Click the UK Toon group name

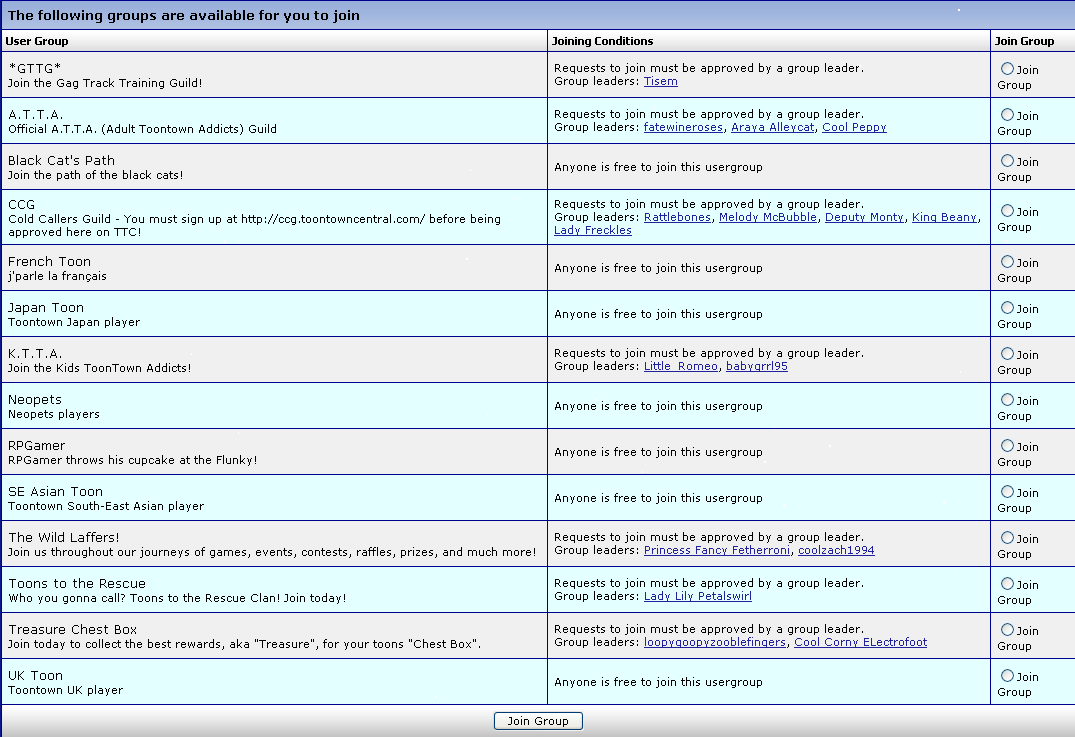[x=36, y=675]
